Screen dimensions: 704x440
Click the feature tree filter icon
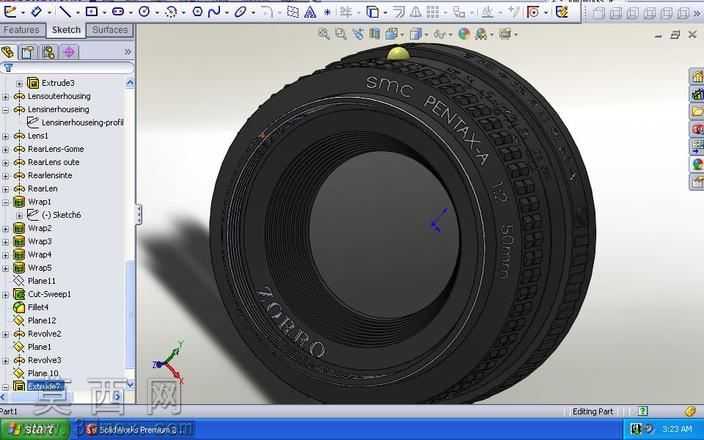tap(8, 68)
